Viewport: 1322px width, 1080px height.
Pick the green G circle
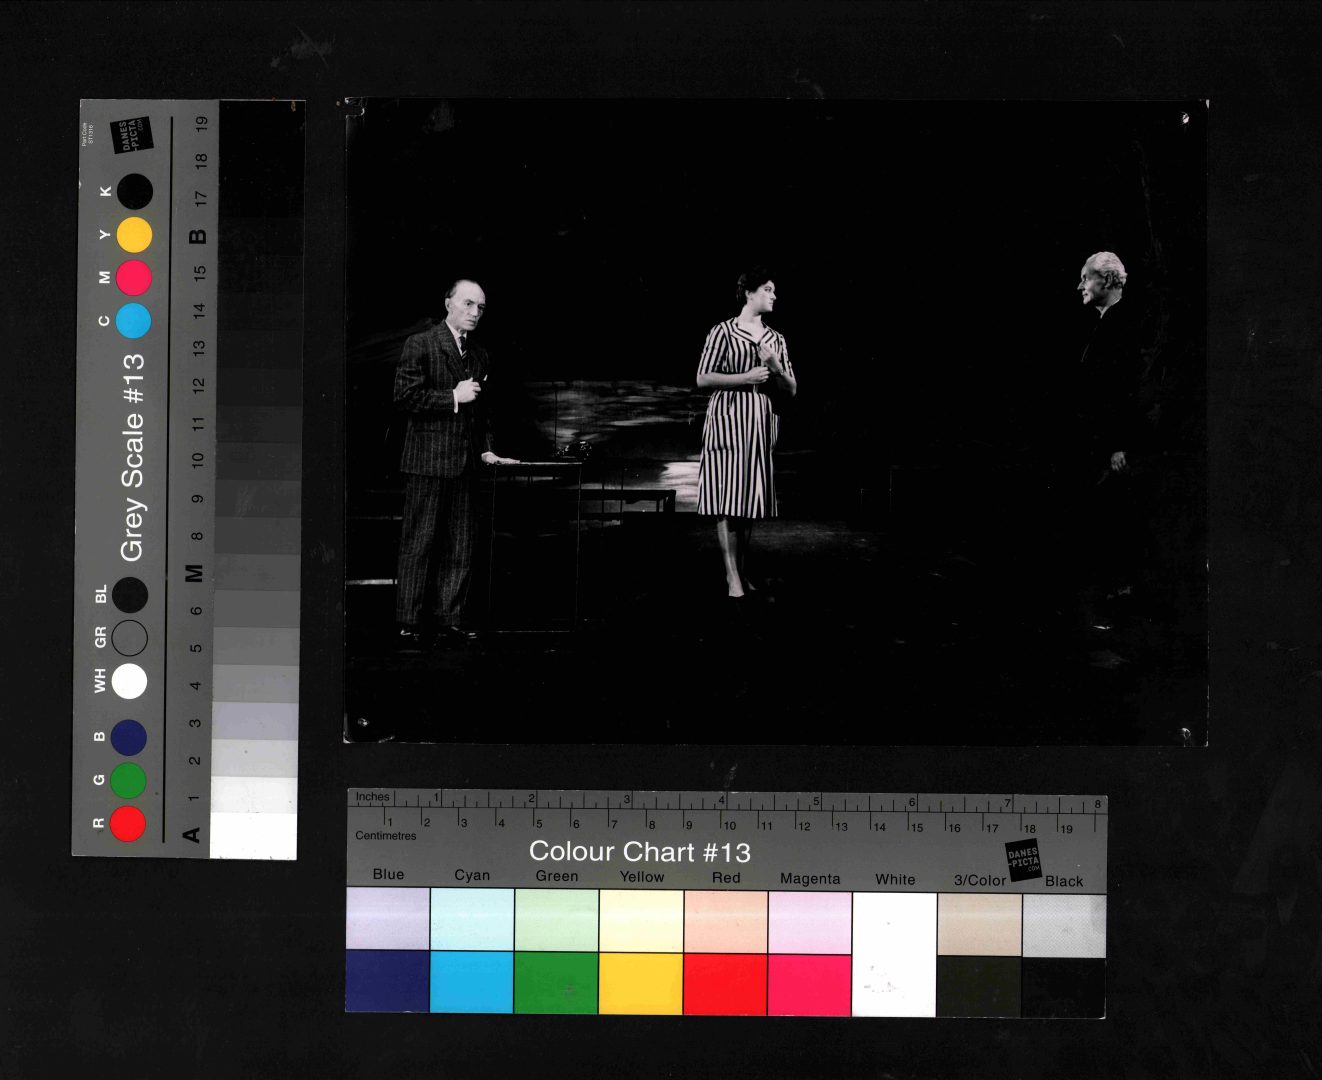click(x=128, y=780)
